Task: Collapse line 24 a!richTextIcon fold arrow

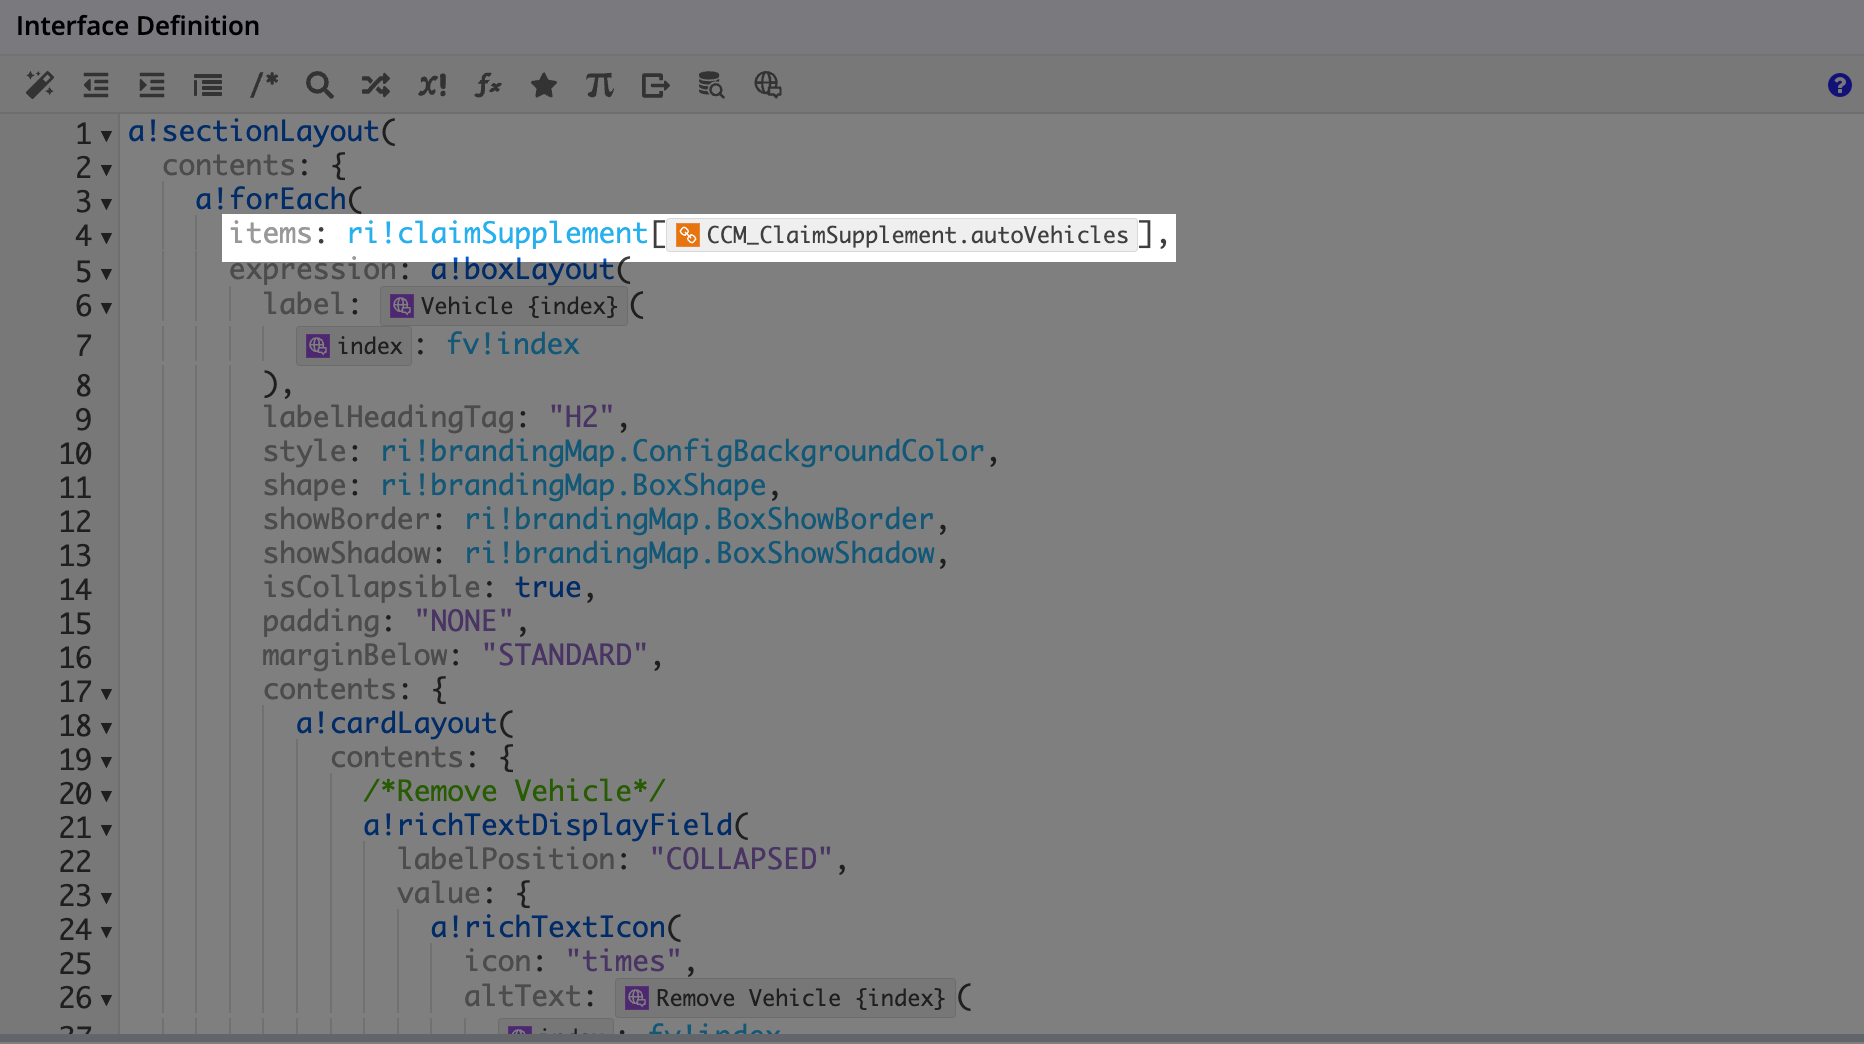Action: [x=106, y=931]
